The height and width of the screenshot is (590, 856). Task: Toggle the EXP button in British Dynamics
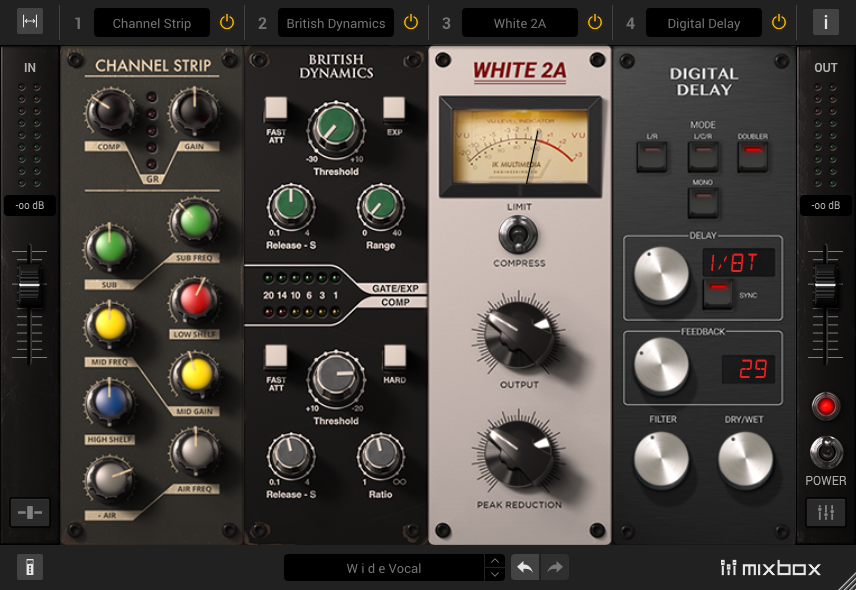[394, 108]
